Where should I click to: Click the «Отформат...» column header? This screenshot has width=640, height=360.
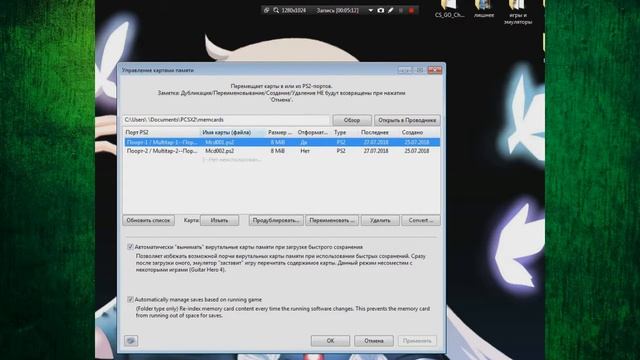pos(313,133)
